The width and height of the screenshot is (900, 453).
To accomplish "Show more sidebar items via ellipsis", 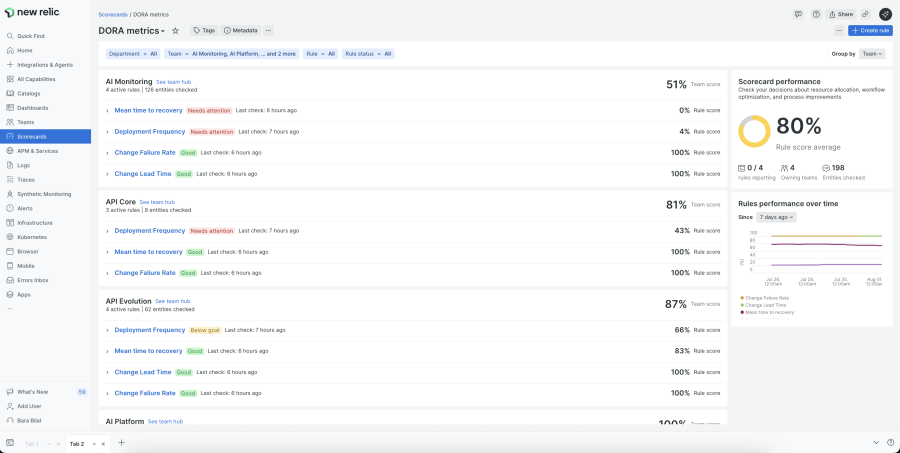I will [x=10, y=309].
